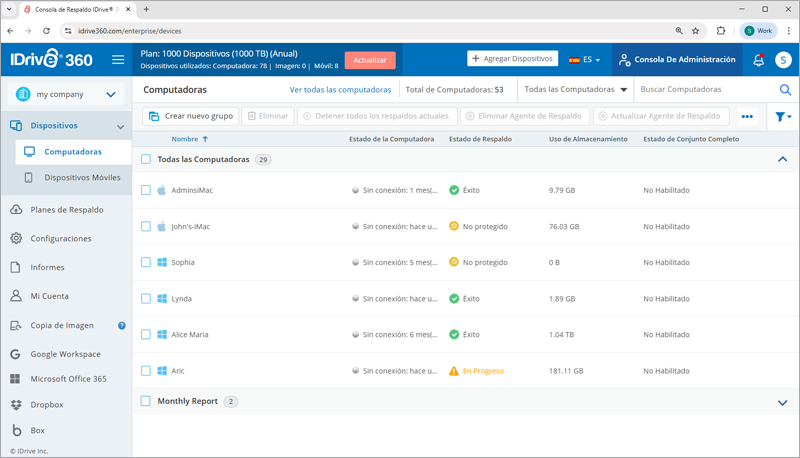Check the box next to Alice Maria
Image resolution: width=800 pixels, height=458 pixels.
tap(146, 334)
